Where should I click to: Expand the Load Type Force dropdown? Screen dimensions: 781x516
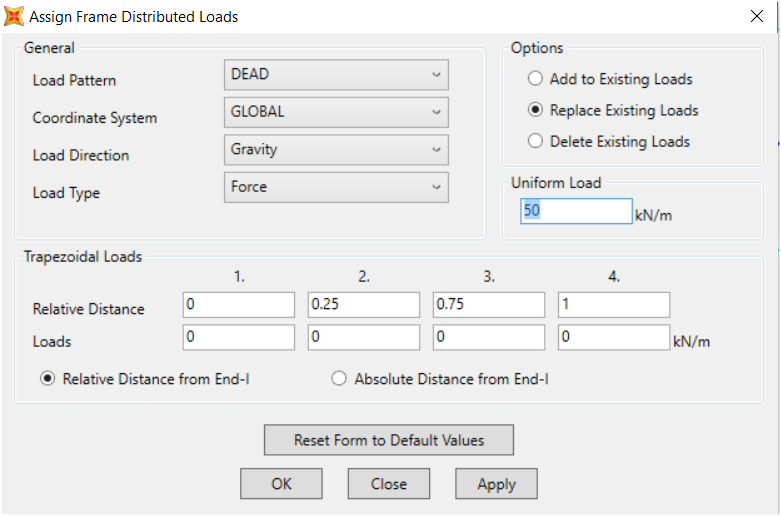click(x=336, y=187)
